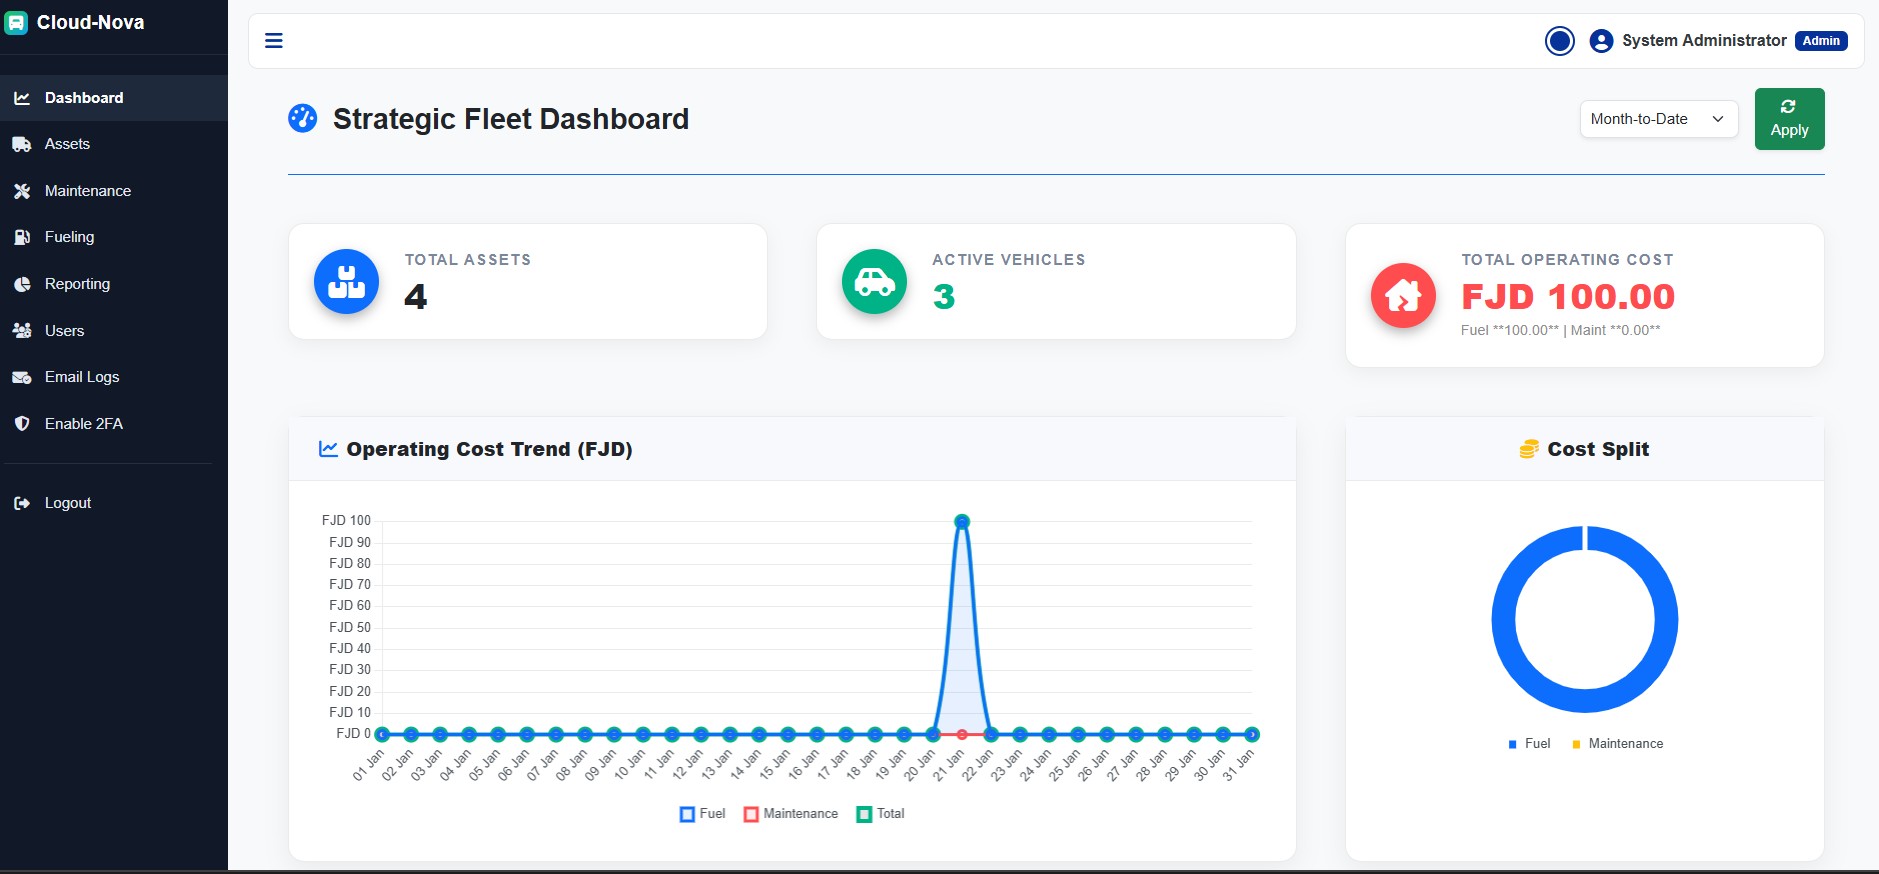Click the Fuel swatch in Cost Split legend
This screenshot has height=874, width=1879.
(1513, 744)
